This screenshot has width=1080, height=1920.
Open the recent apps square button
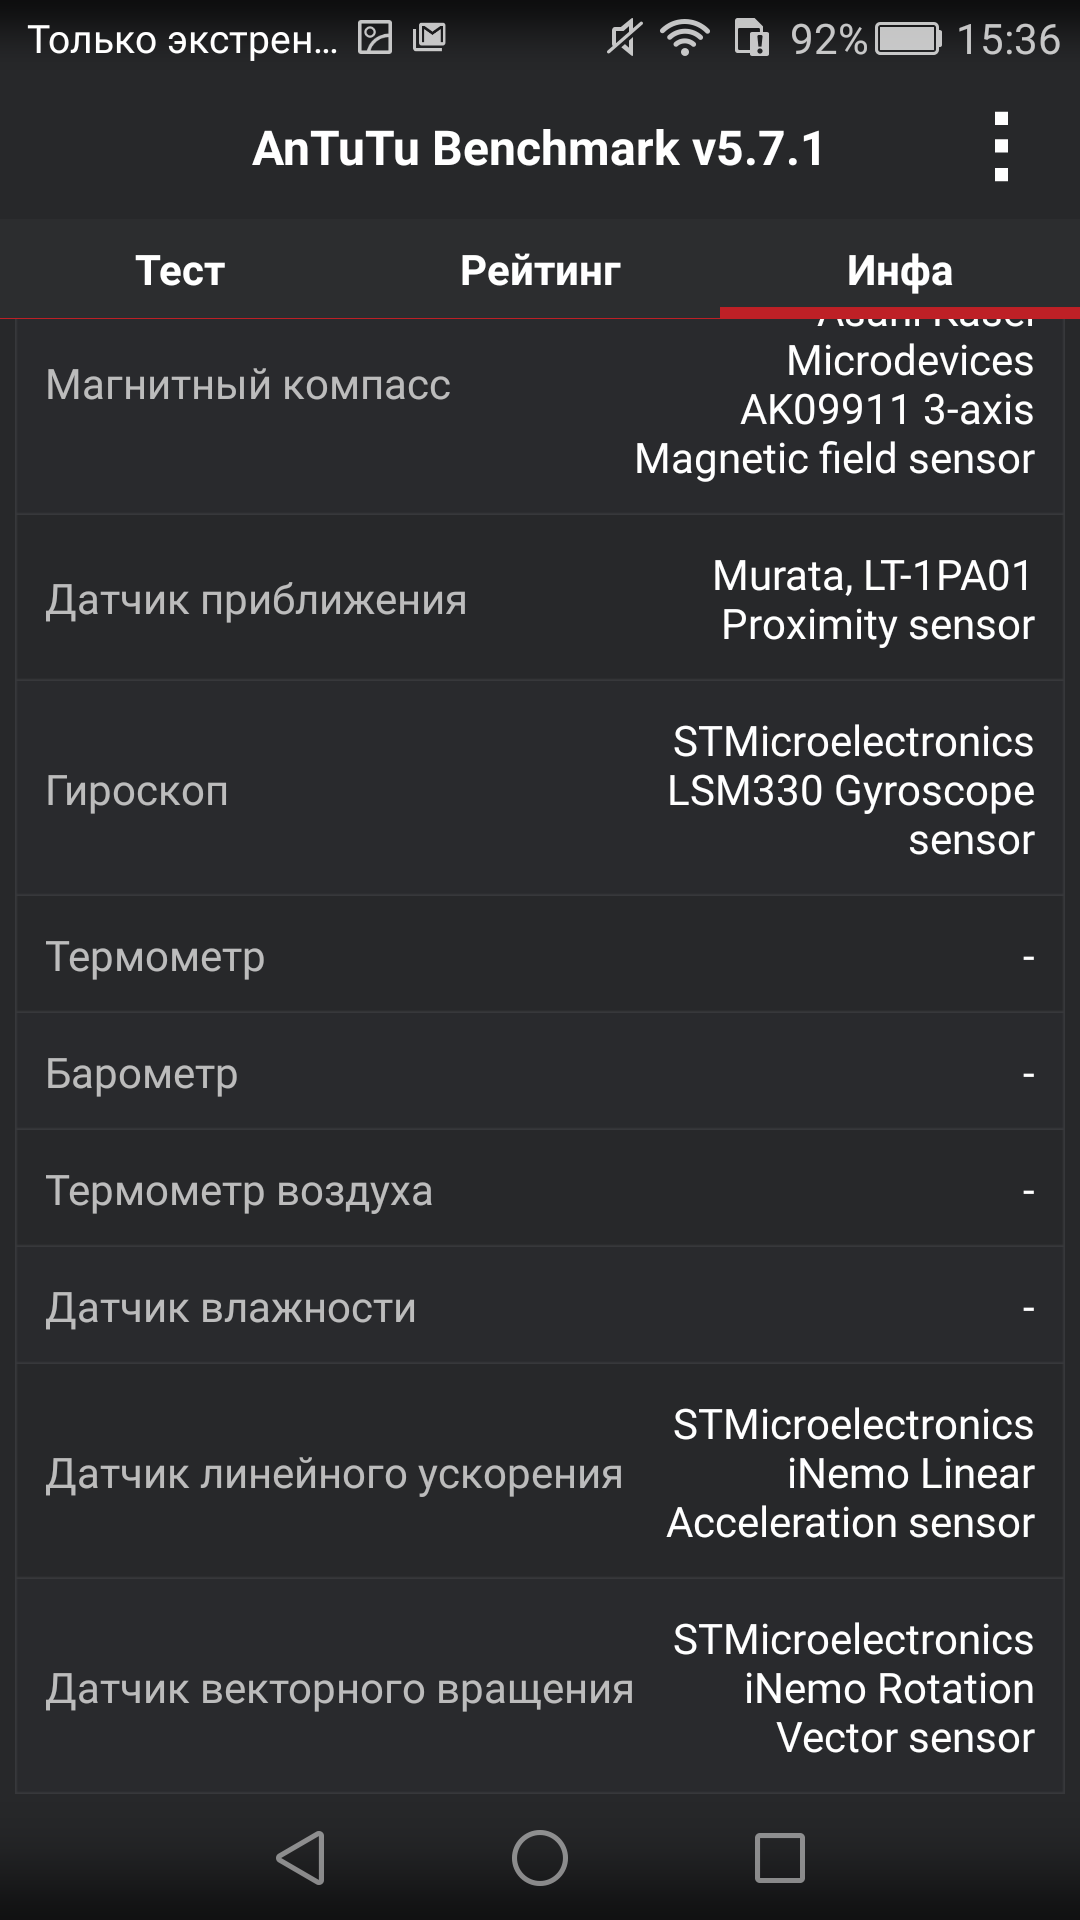click(780, 1858)
